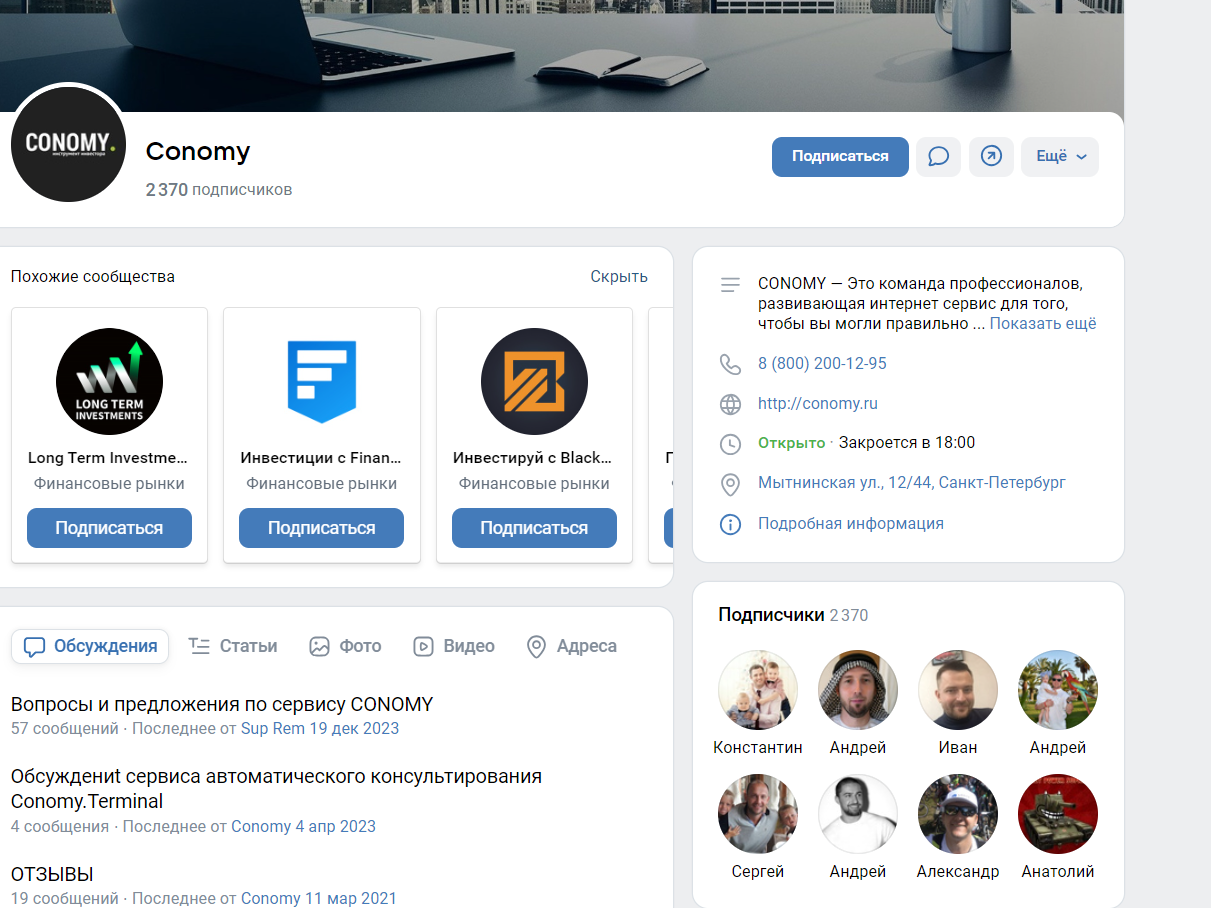Click the description lines icon

(731, 285)
